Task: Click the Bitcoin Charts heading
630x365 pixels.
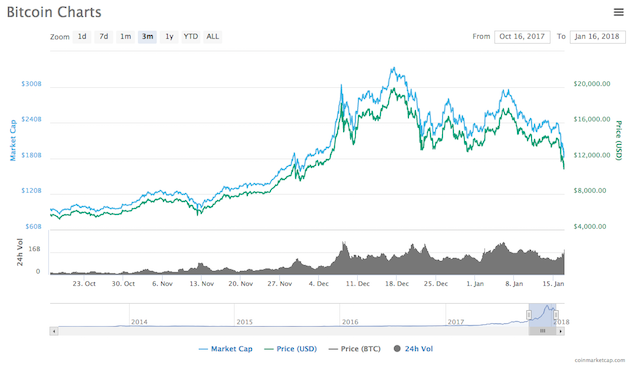Action: pyautogui.click(x=54, y=12)
